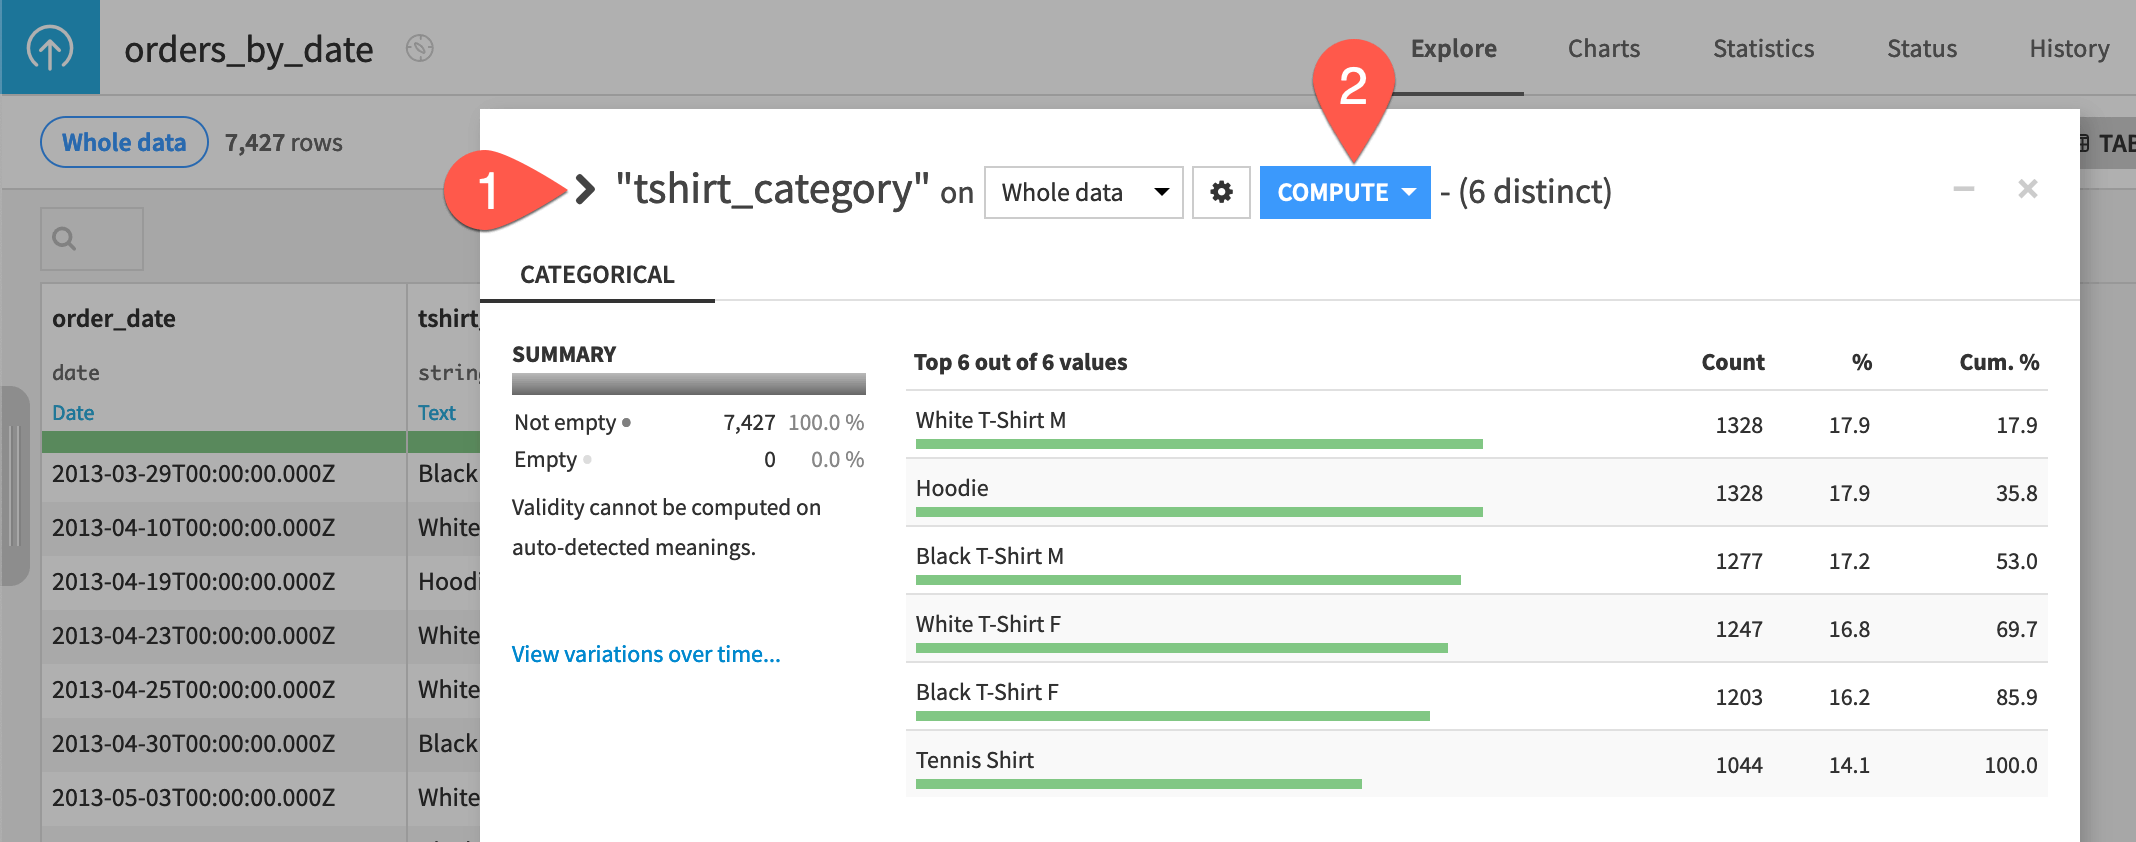Image resolution: width=2136 pixels, height=842 pixels.
Task: Open the Status tab
Action: (x=1922, y=49)
